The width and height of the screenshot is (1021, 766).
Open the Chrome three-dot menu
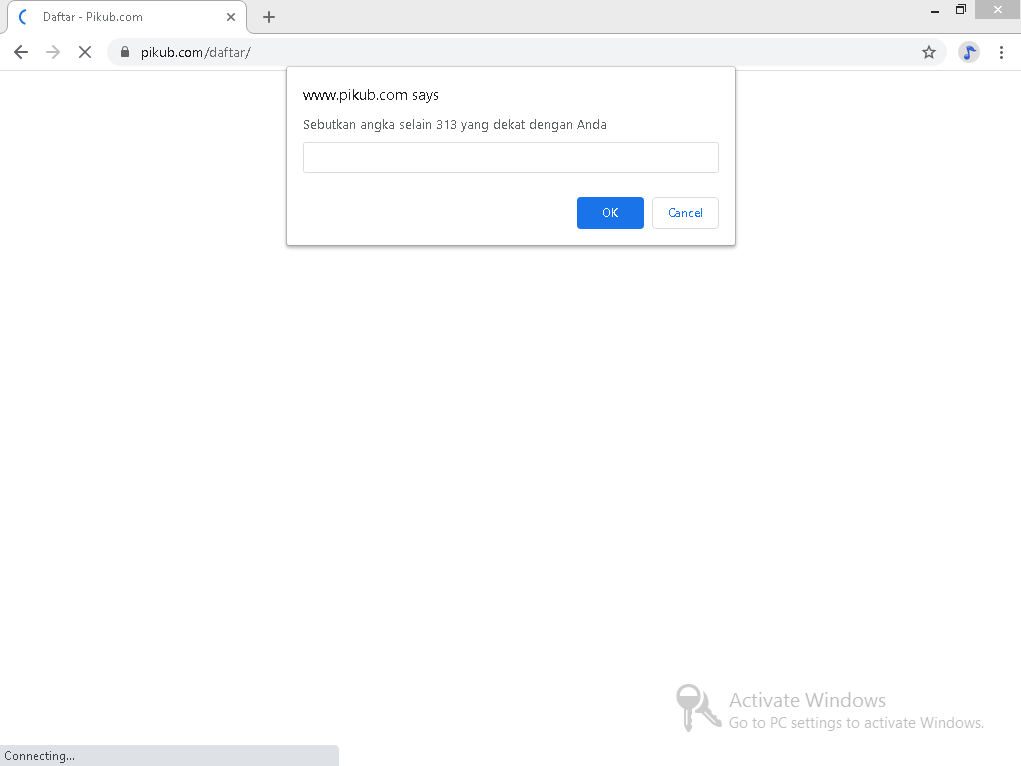coord(1001,52)
